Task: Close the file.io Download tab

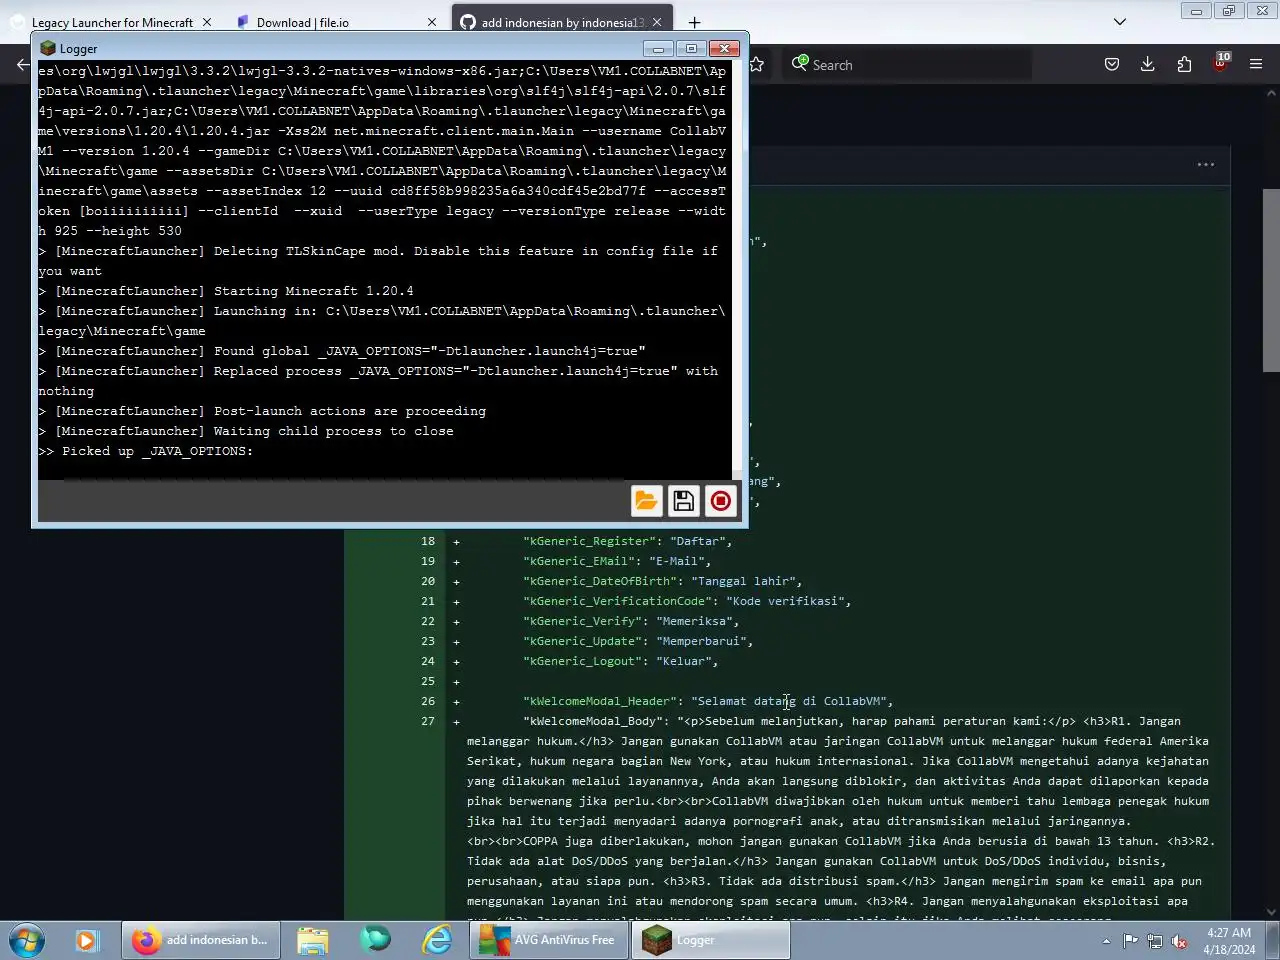Action: click(x=432, y=22)
